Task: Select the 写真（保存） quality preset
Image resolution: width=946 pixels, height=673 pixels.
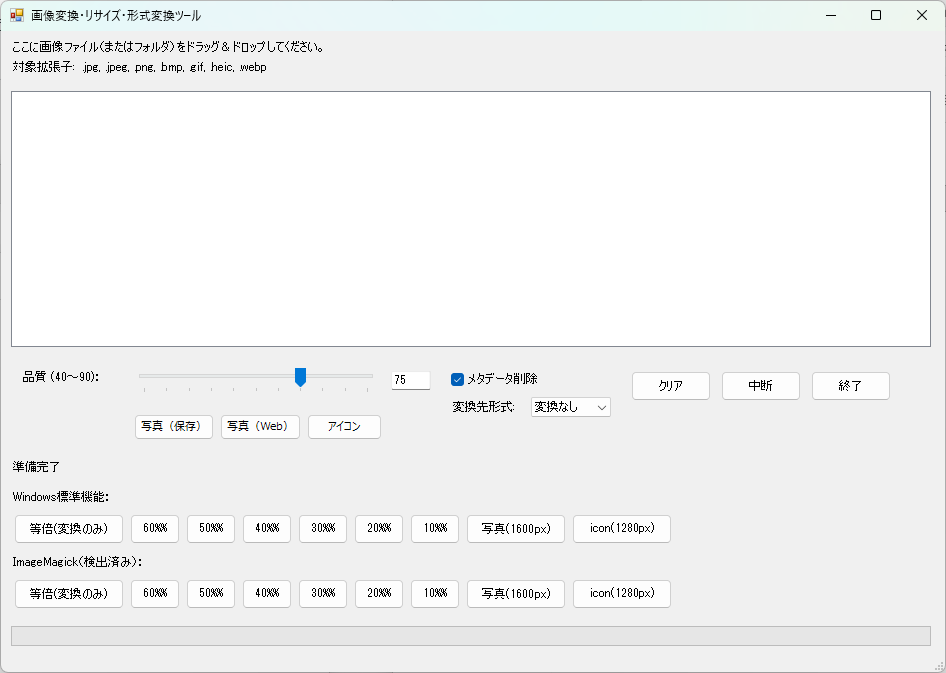Action: [x=173, y=426]
